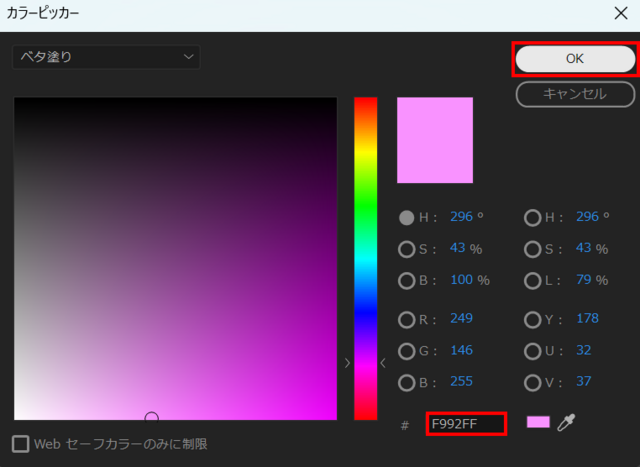Select the Green channel radio button
The image size is (640, 467).
407,351
